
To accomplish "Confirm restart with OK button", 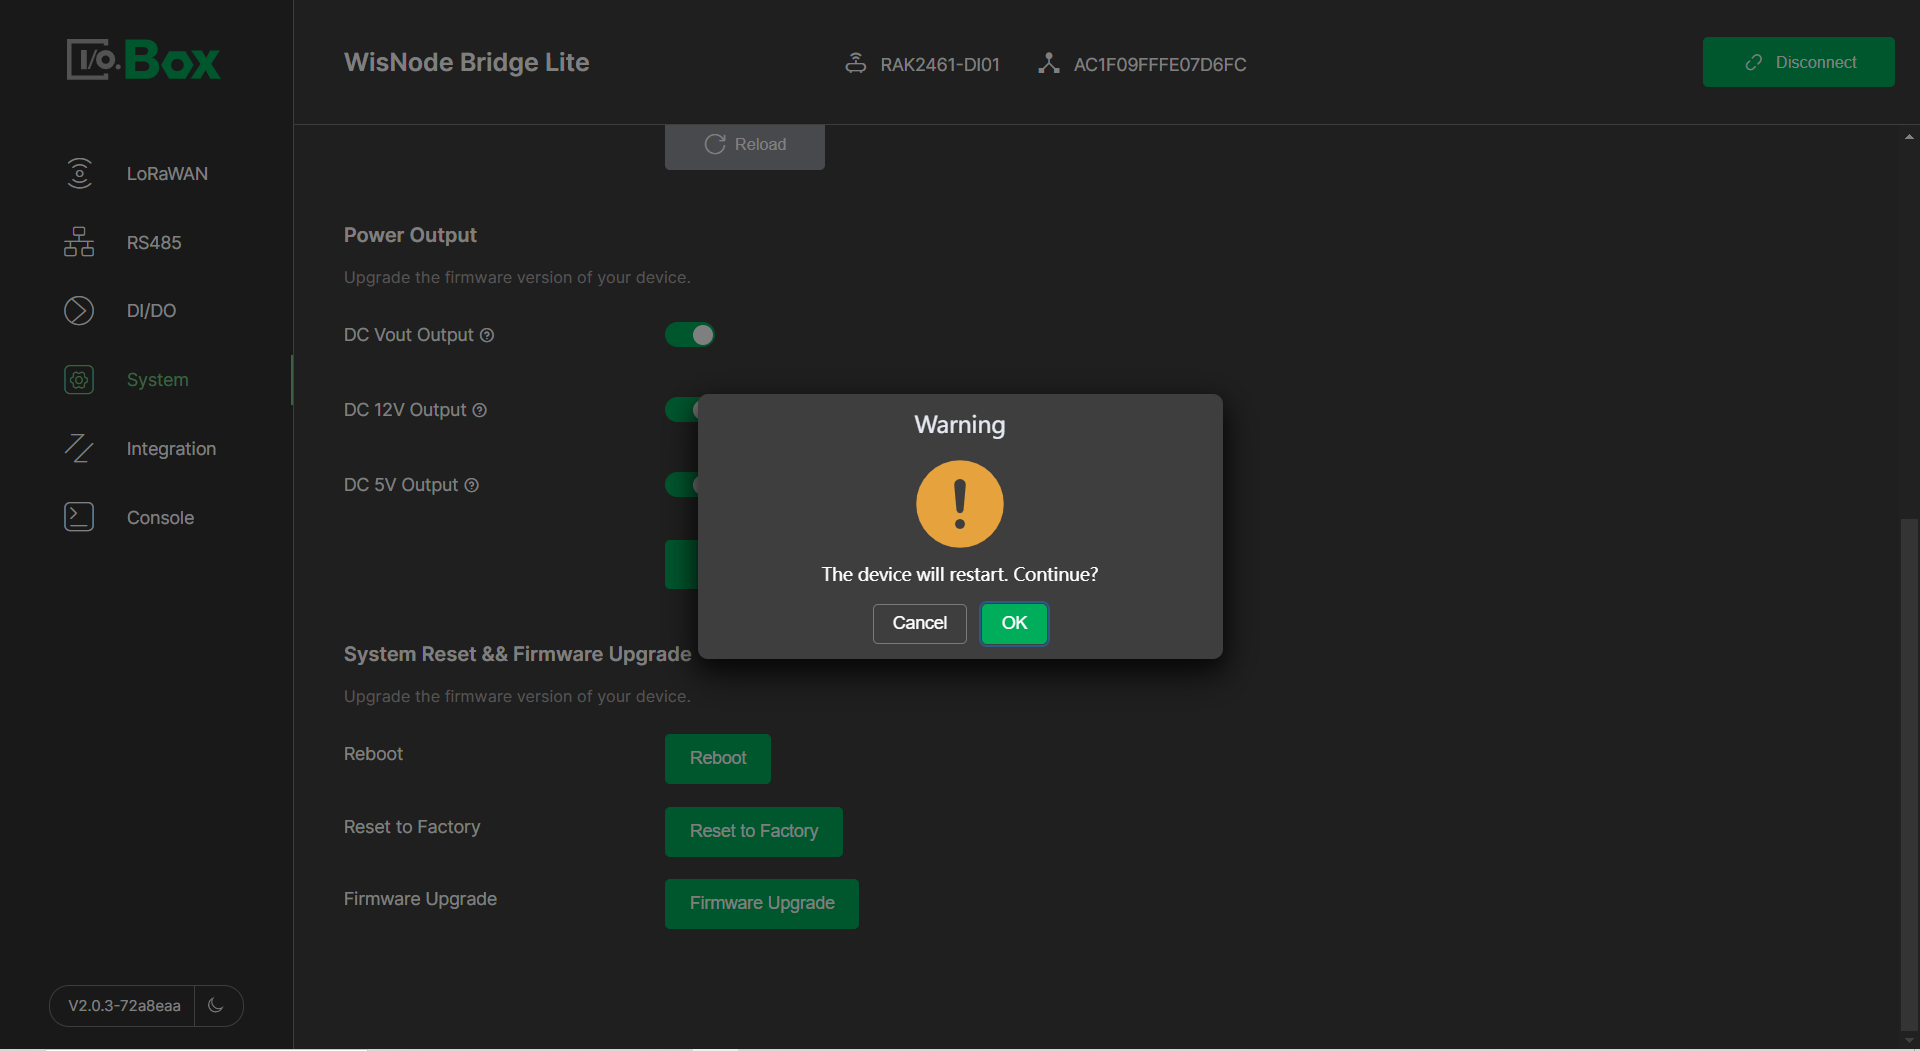I will point(1014,623).
